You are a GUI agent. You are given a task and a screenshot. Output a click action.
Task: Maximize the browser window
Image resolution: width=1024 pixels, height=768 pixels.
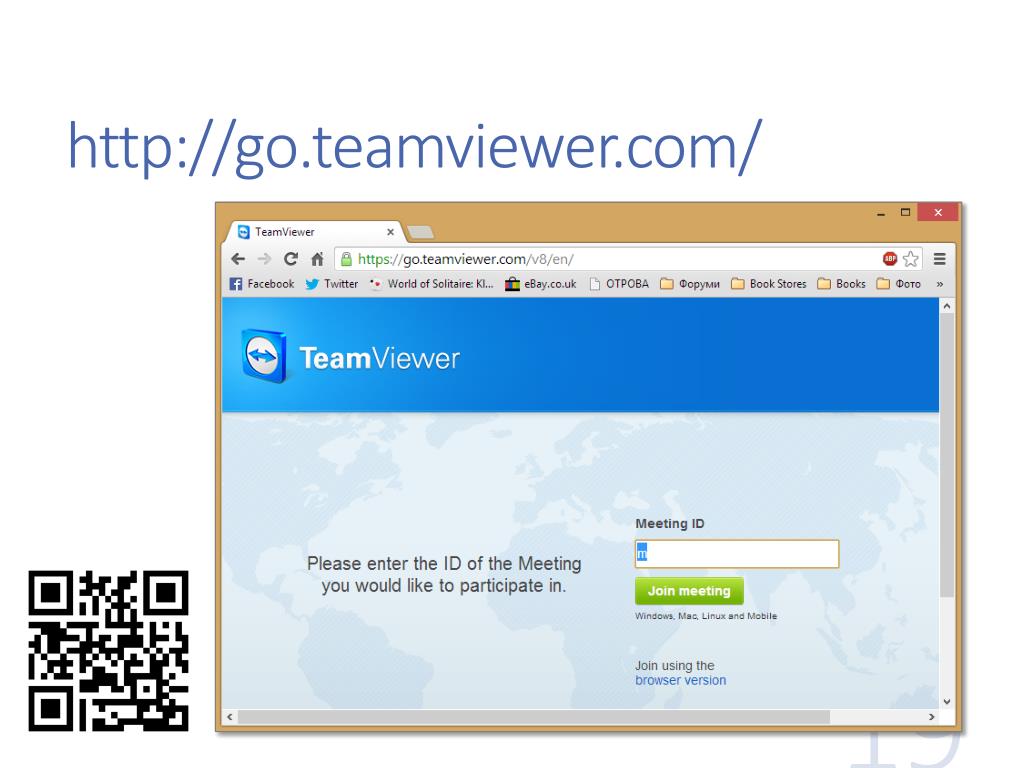click(905, 212)
